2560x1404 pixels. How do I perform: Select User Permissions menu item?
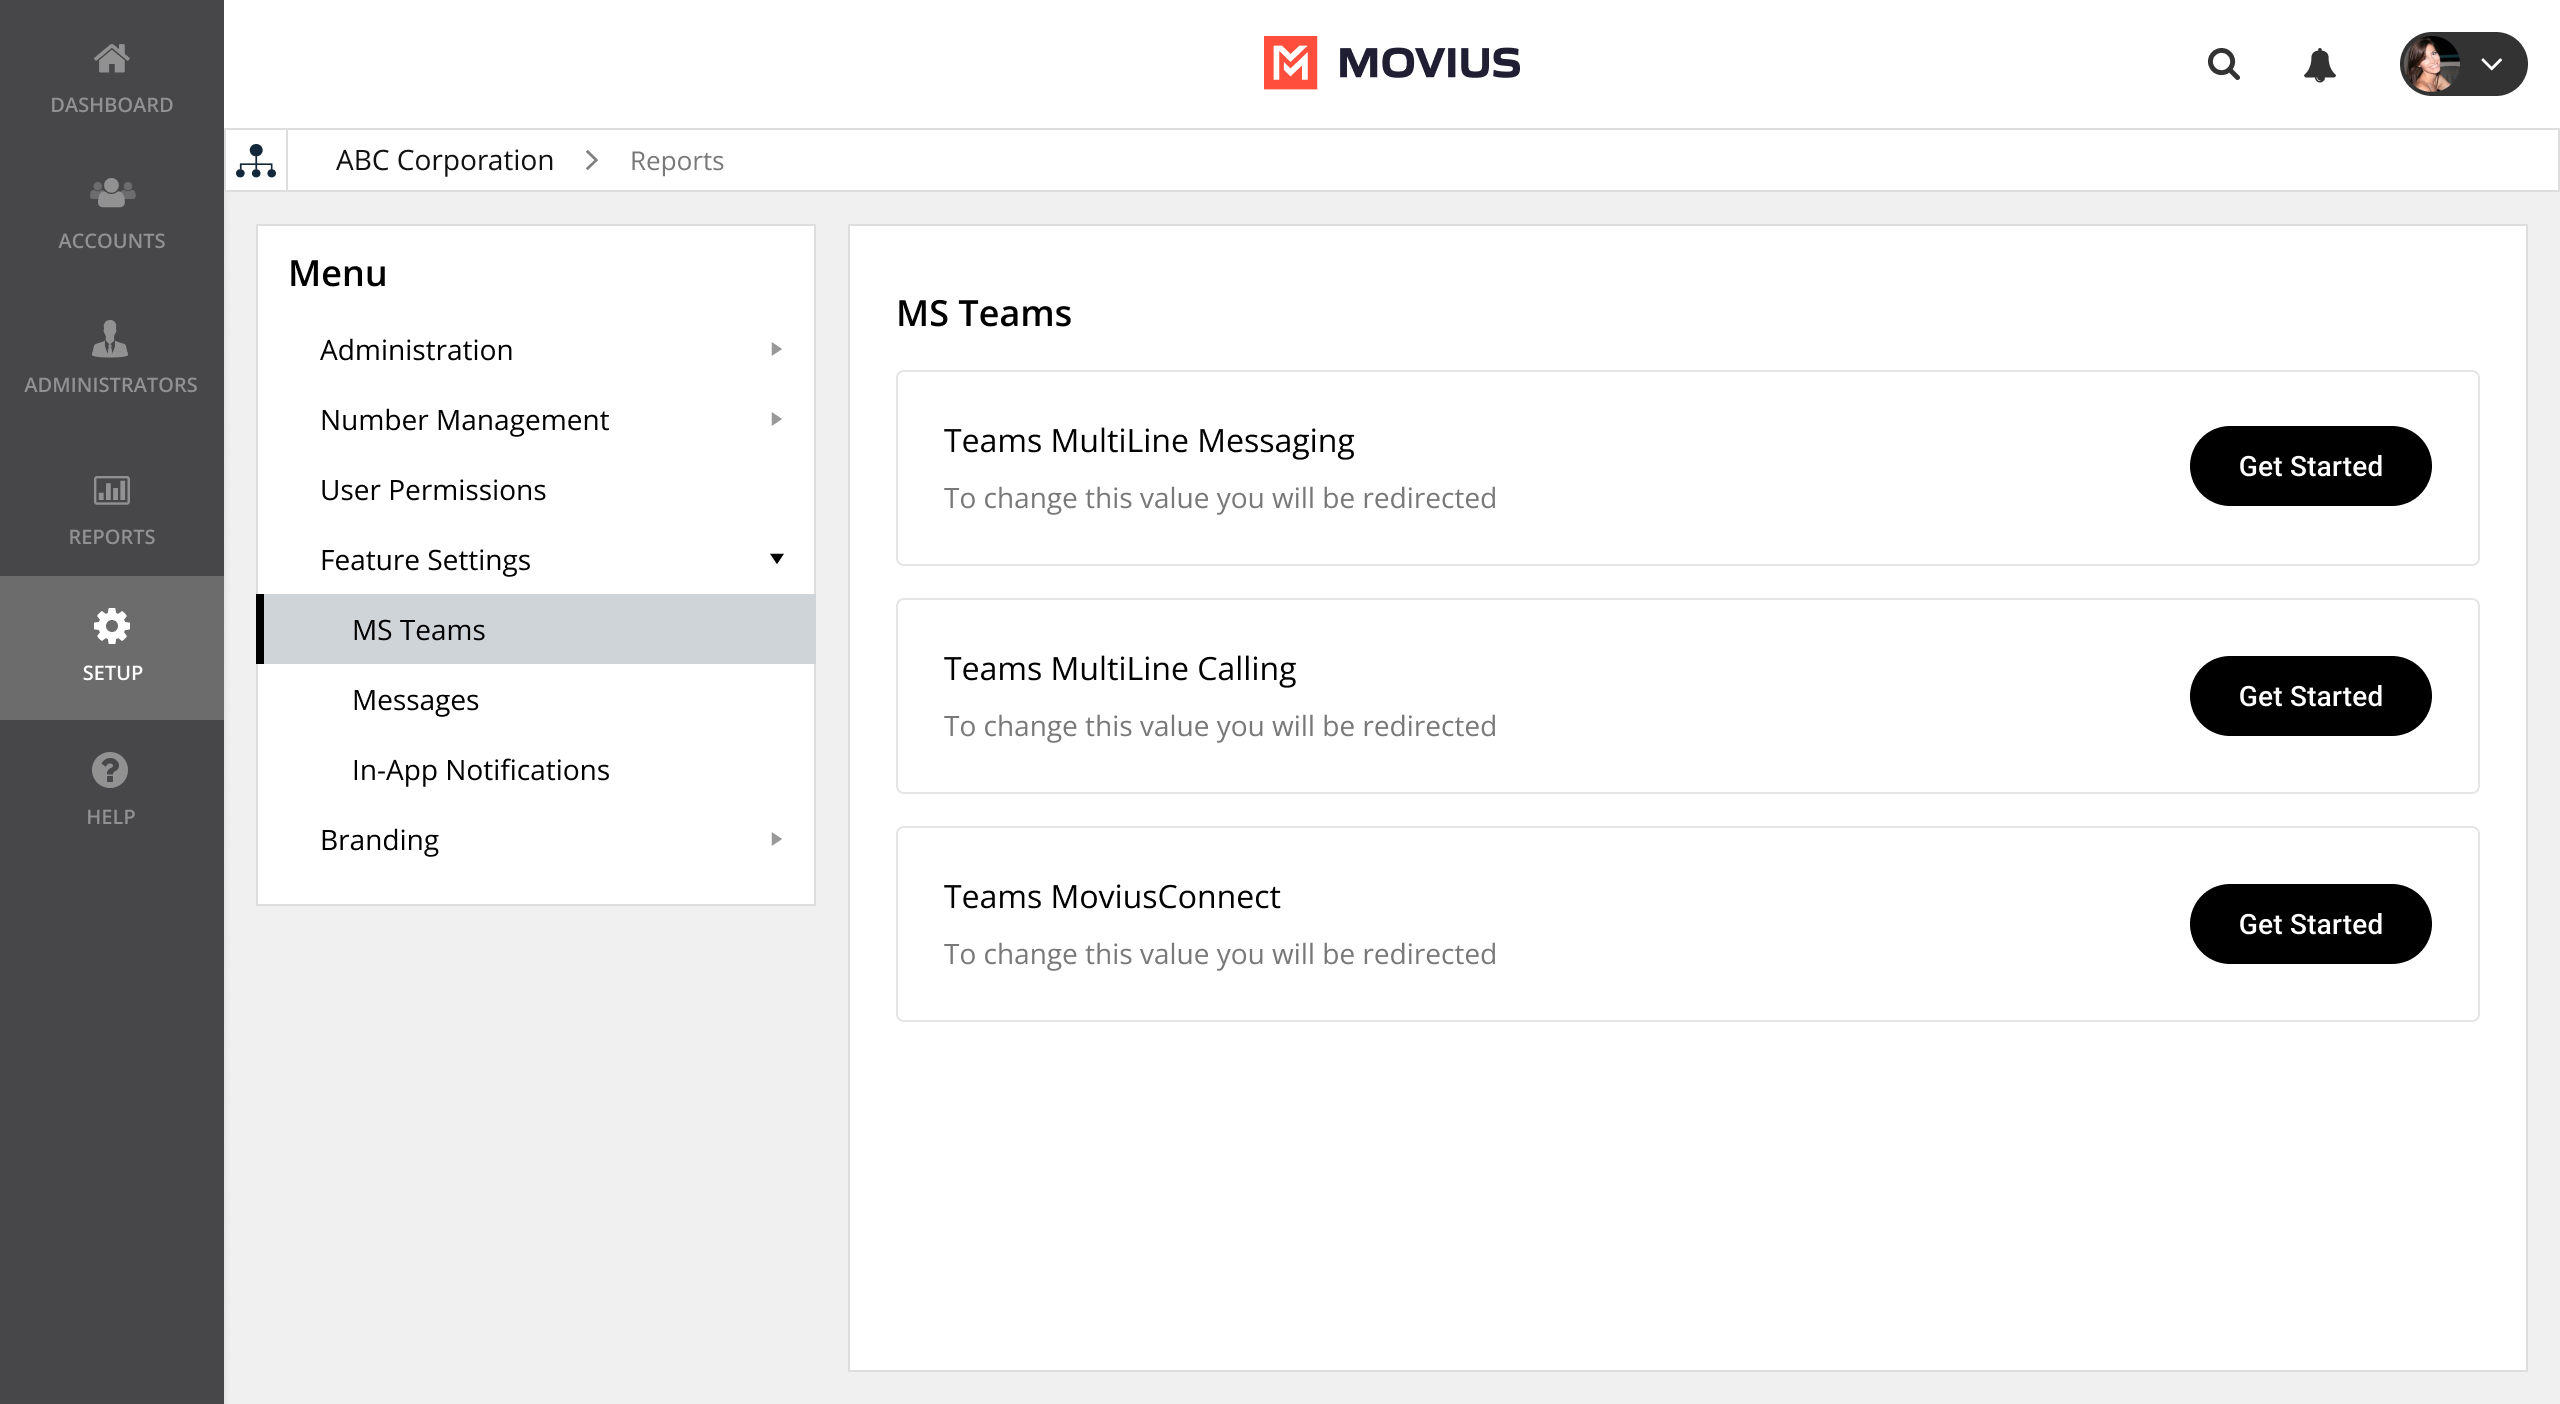point(433,490)
